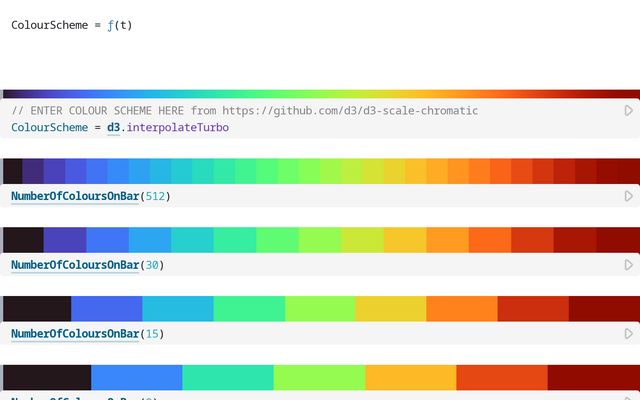Click the dark first swatch in the 15-colour bar
This screenshot has width=640, height=400.
point(37,308)
